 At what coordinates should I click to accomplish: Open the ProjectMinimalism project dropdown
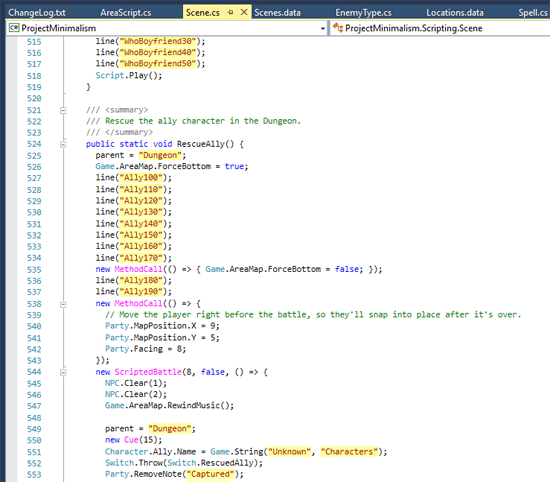pos(323,28)
